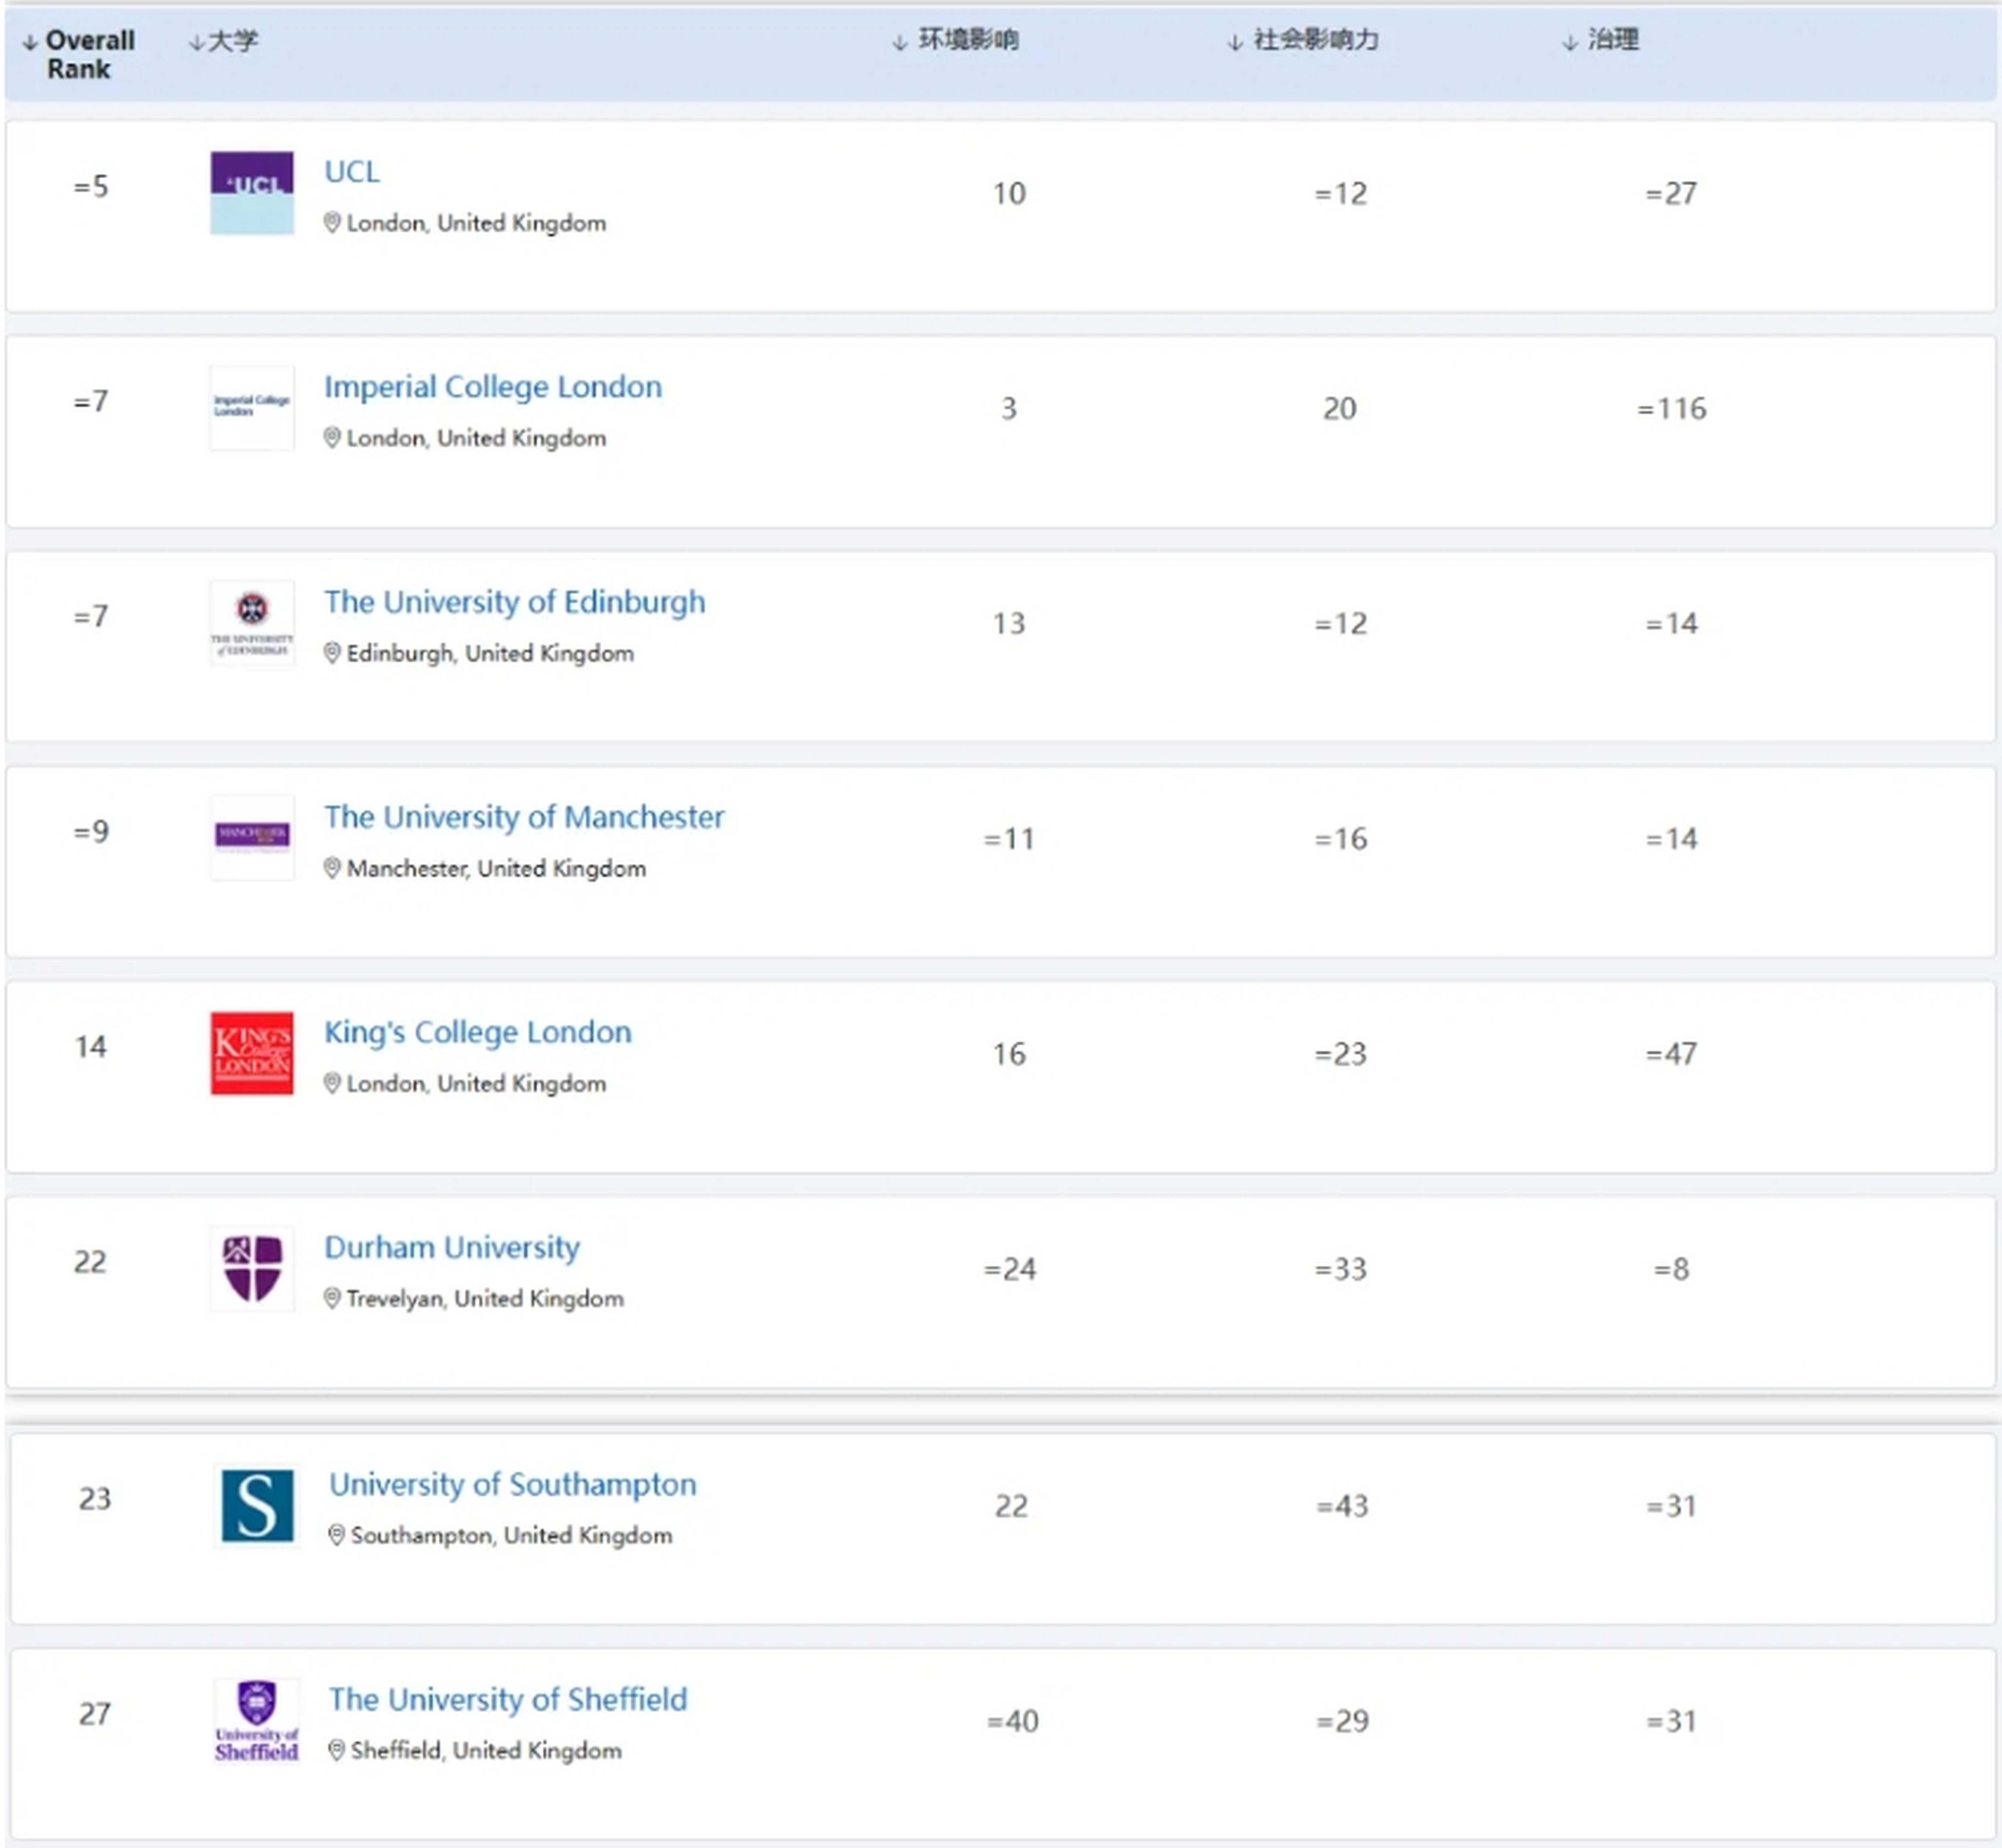Screen dimensions: 2002x1848
Task: Click the Imperial College London logo
Action: click(252, 408)
